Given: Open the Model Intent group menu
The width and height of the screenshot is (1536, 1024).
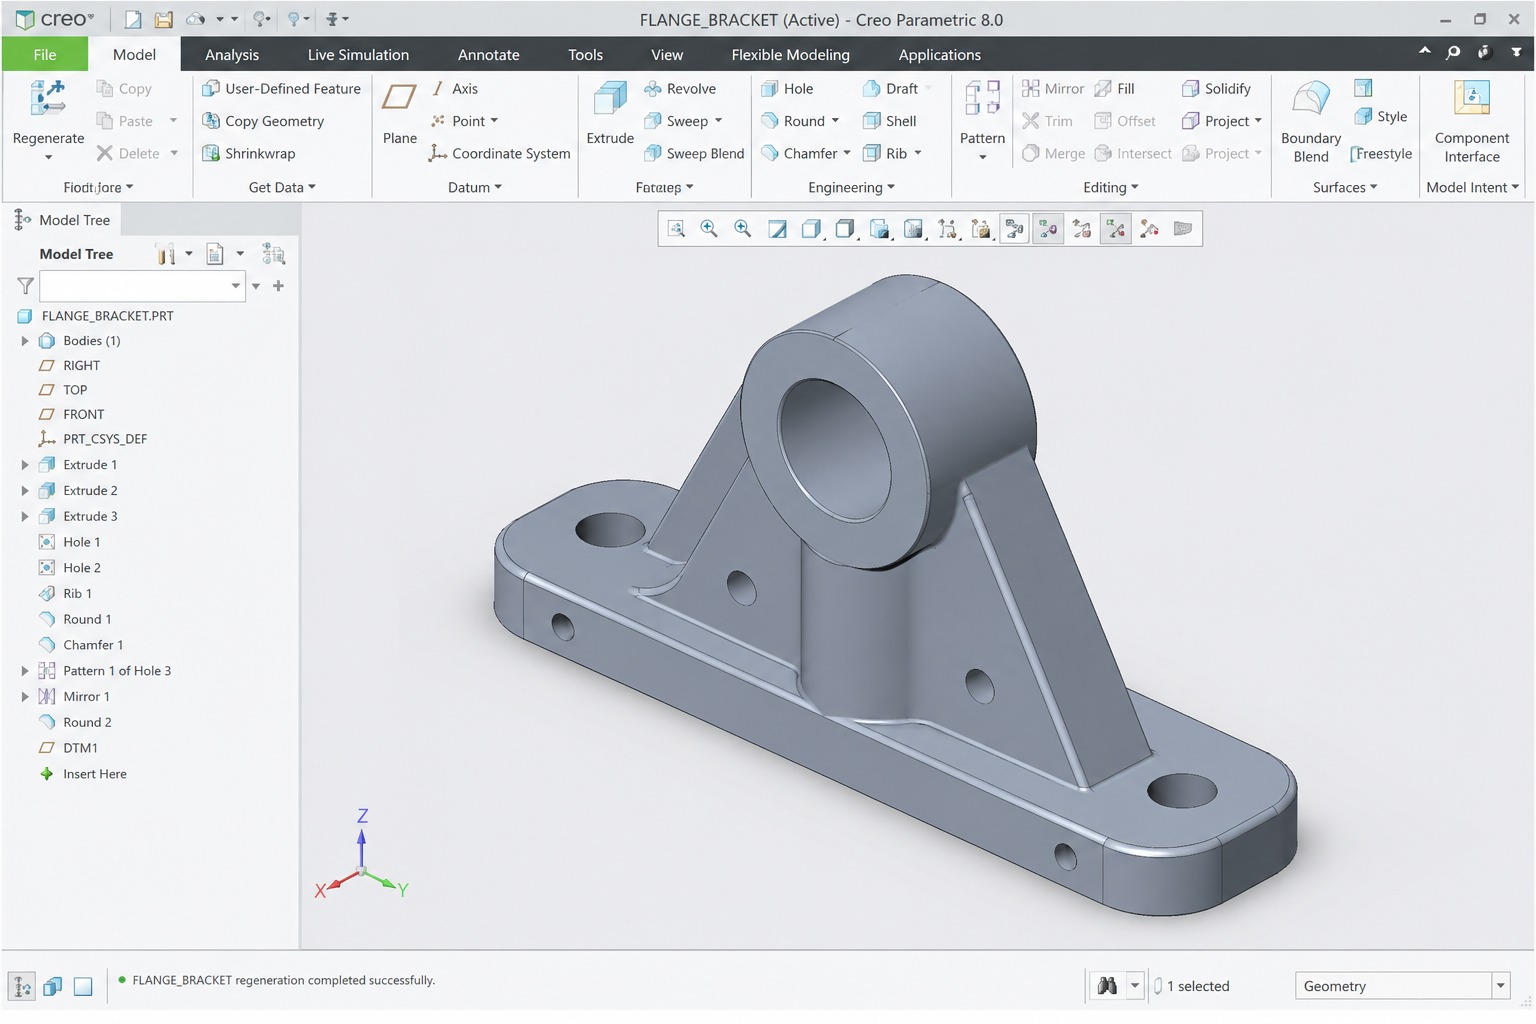Looking at the screenshot, I should 1473,187.
